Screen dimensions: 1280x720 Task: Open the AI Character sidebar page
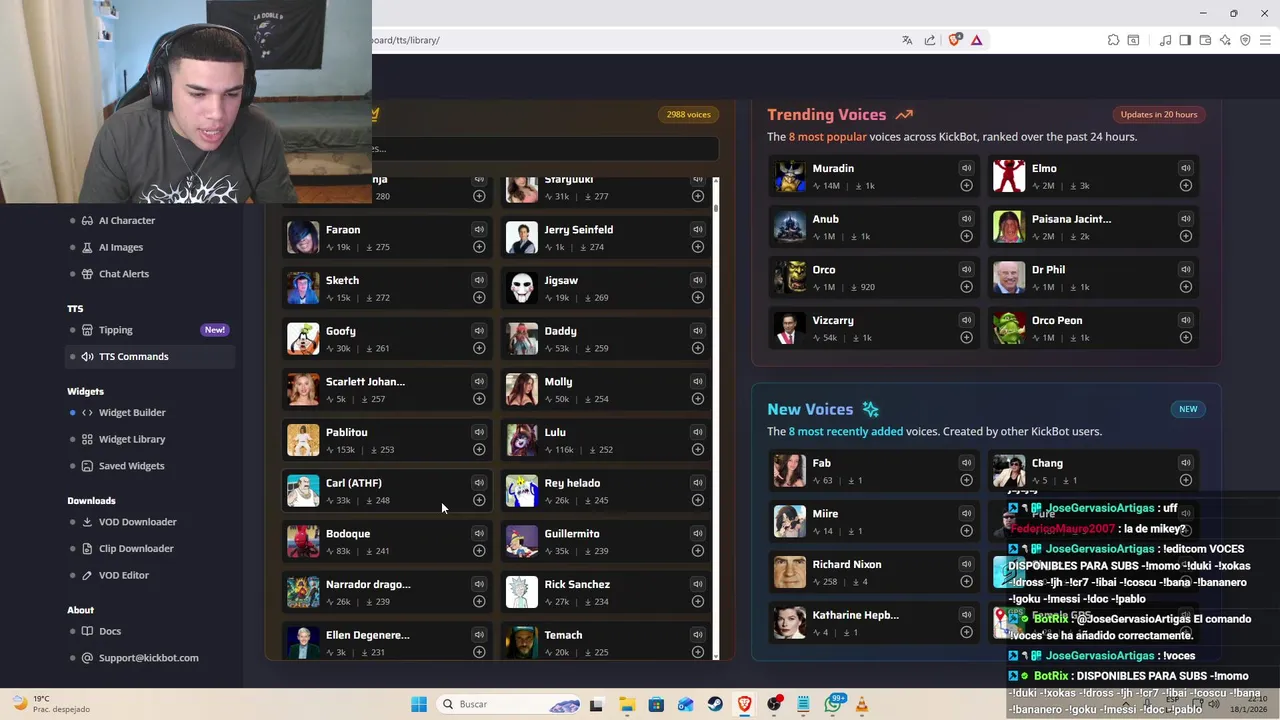127,220
